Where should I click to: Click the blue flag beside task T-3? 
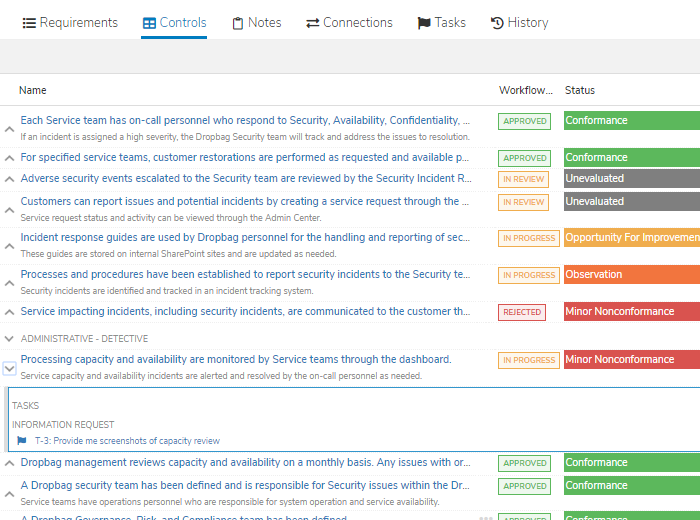21,441
